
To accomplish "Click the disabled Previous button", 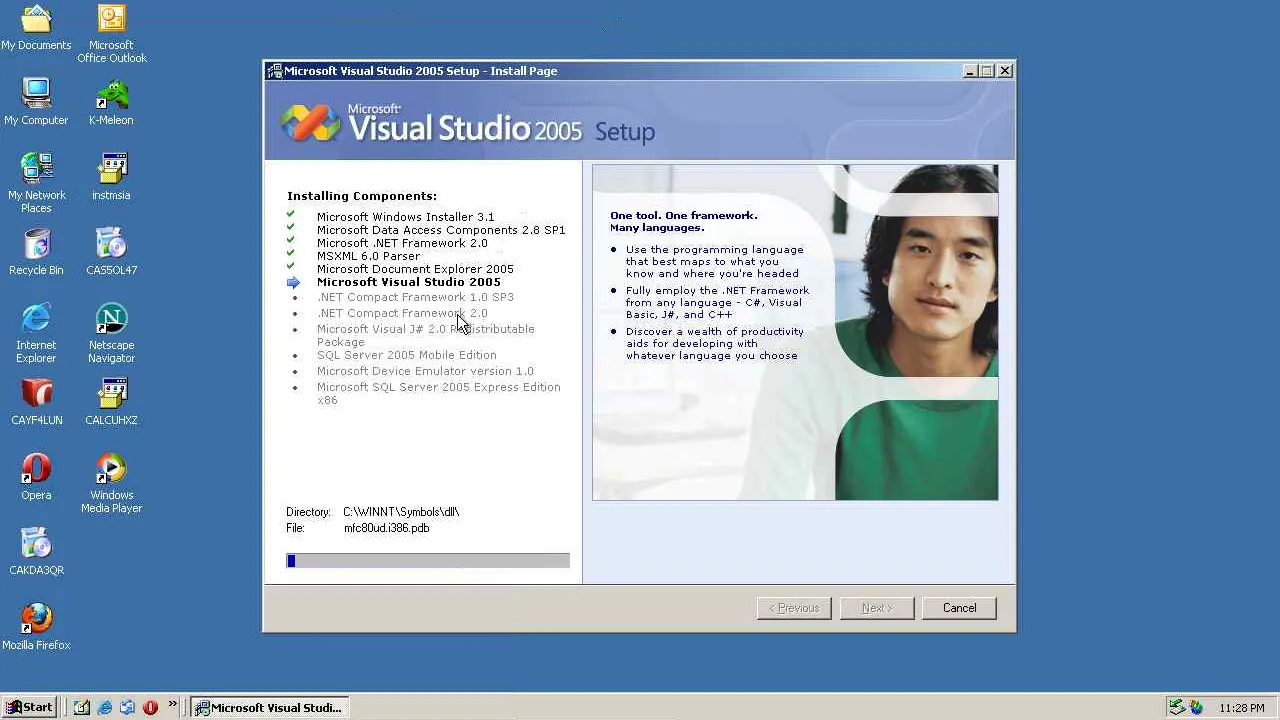I will (794, 608).
